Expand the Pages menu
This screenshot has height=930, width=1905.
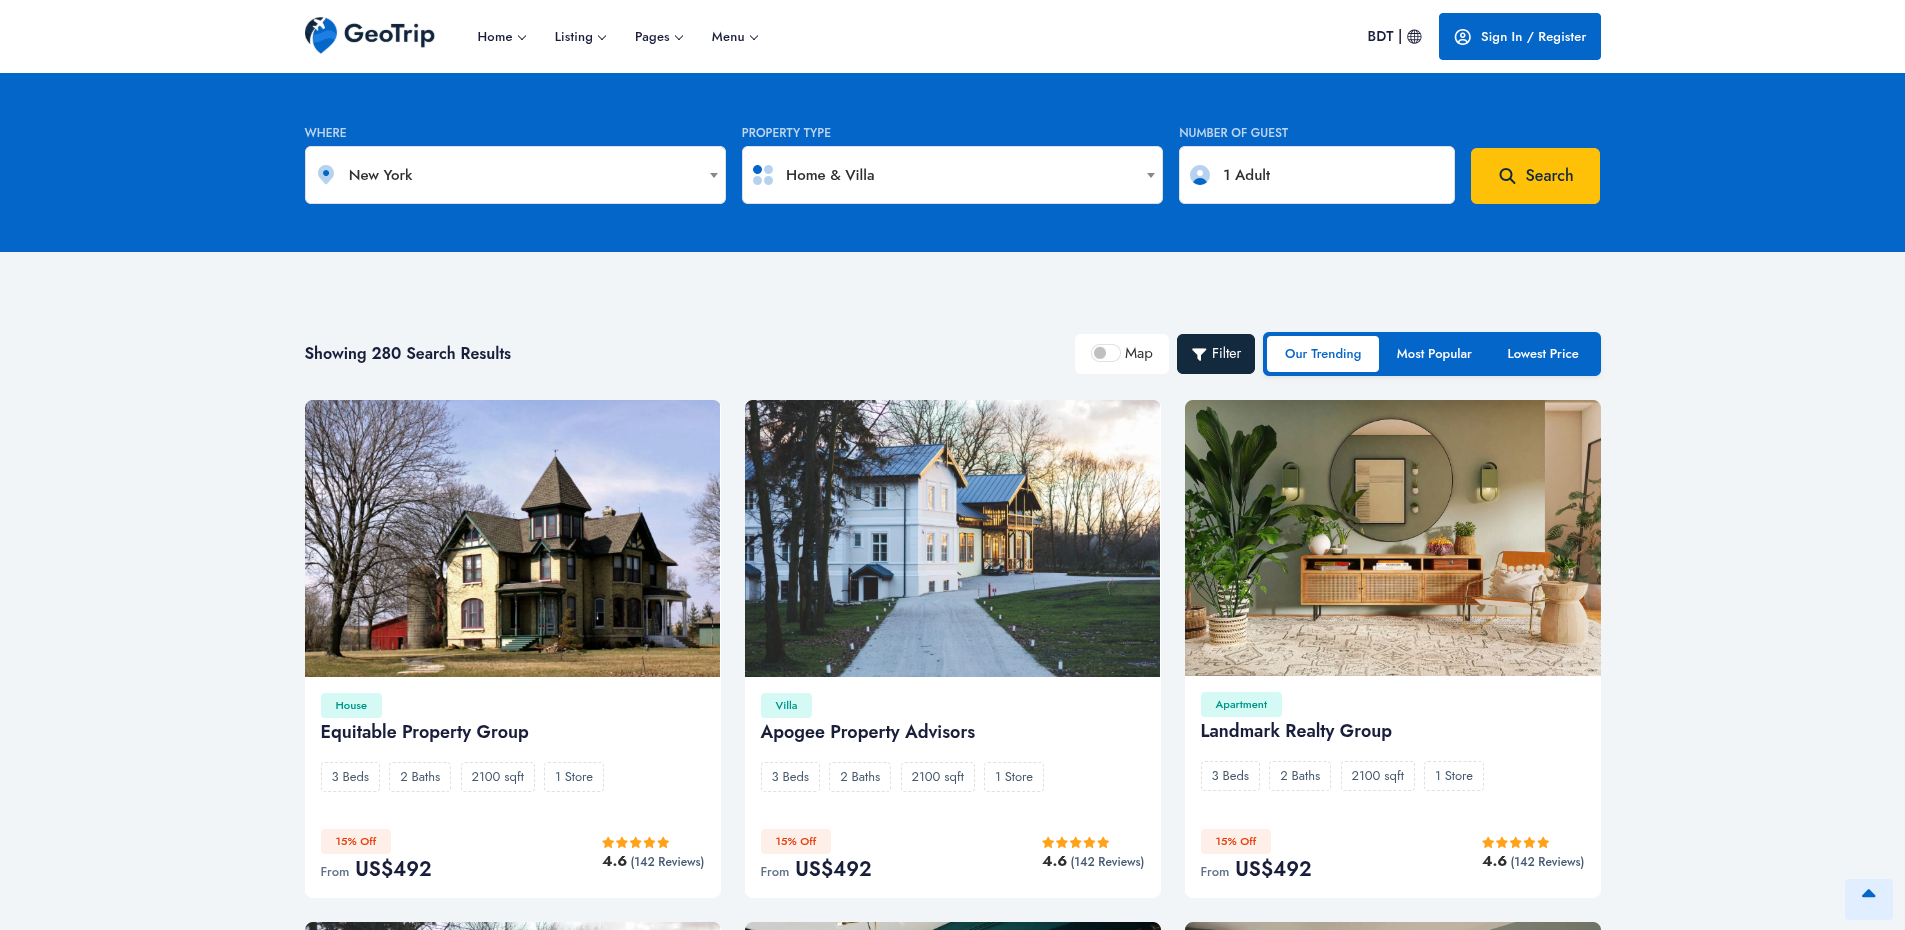coord(659,37)
